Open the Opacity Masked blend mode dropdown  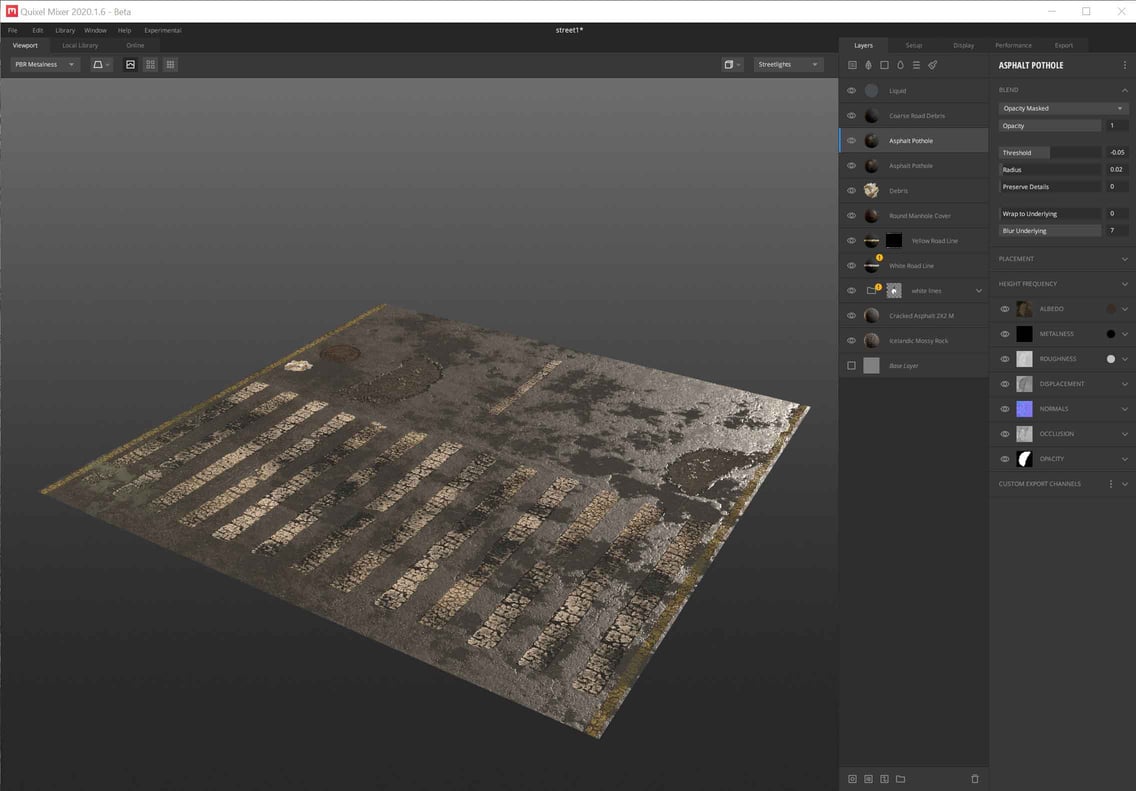1063,108
